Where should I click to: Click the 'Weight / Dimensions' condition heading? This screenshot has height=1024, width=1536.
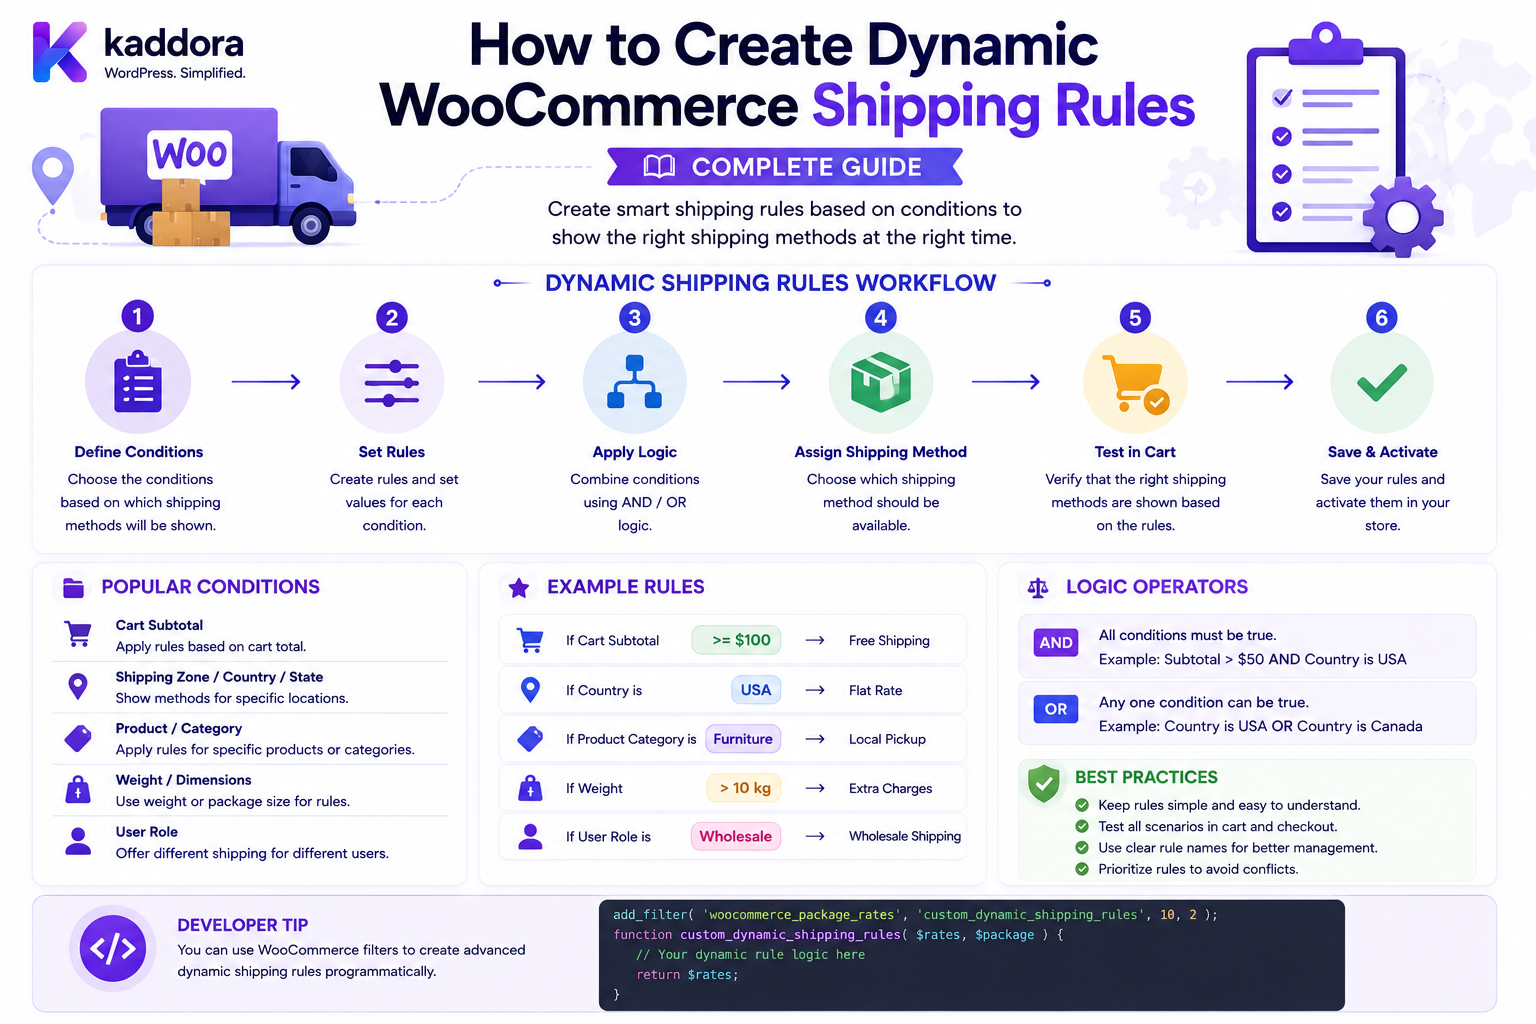[x=183, y=780]
